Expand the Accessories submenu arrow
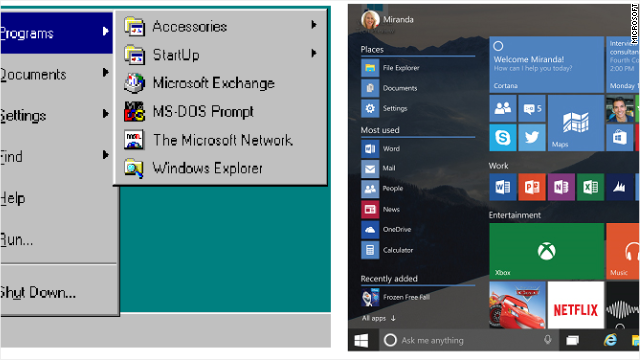Viewport: 640px width, 360px height. [x=313, y=25]
